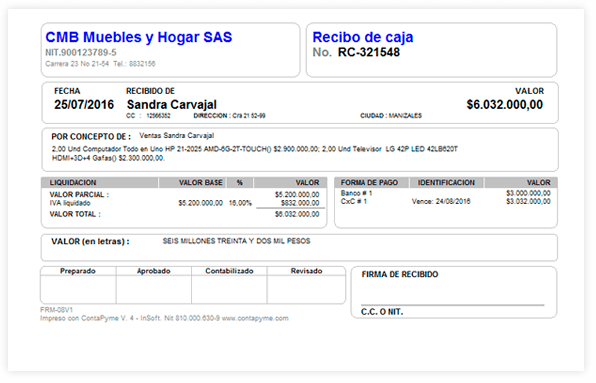Select the total $6.032.000,00 in liquidation table
596x383 pixels.
coord(297,214)
